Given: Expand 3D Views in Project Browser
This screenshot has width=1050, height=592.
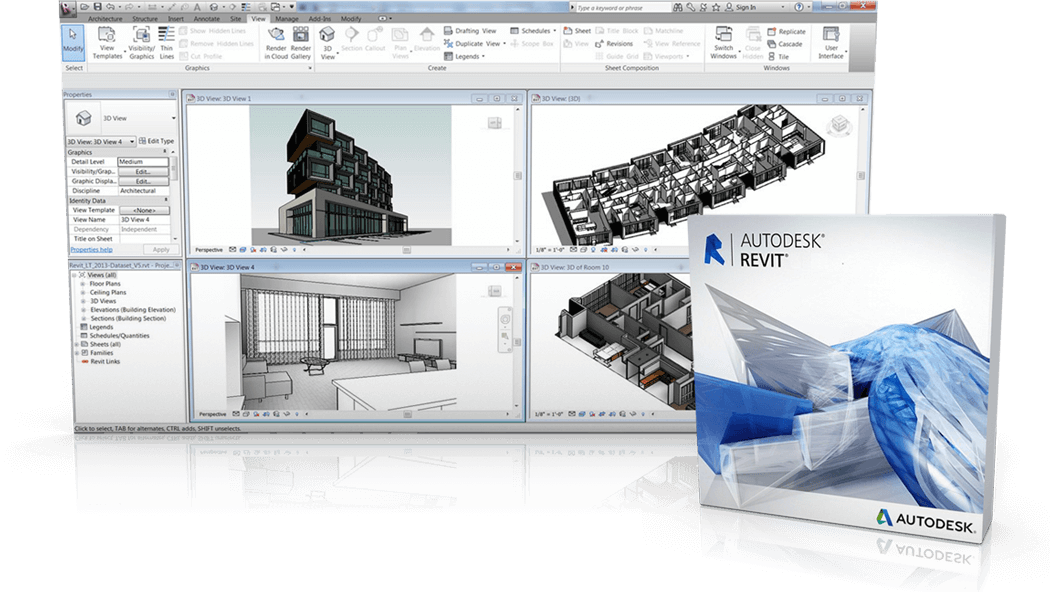Looking at the screenshot, I should click(83, 301).
